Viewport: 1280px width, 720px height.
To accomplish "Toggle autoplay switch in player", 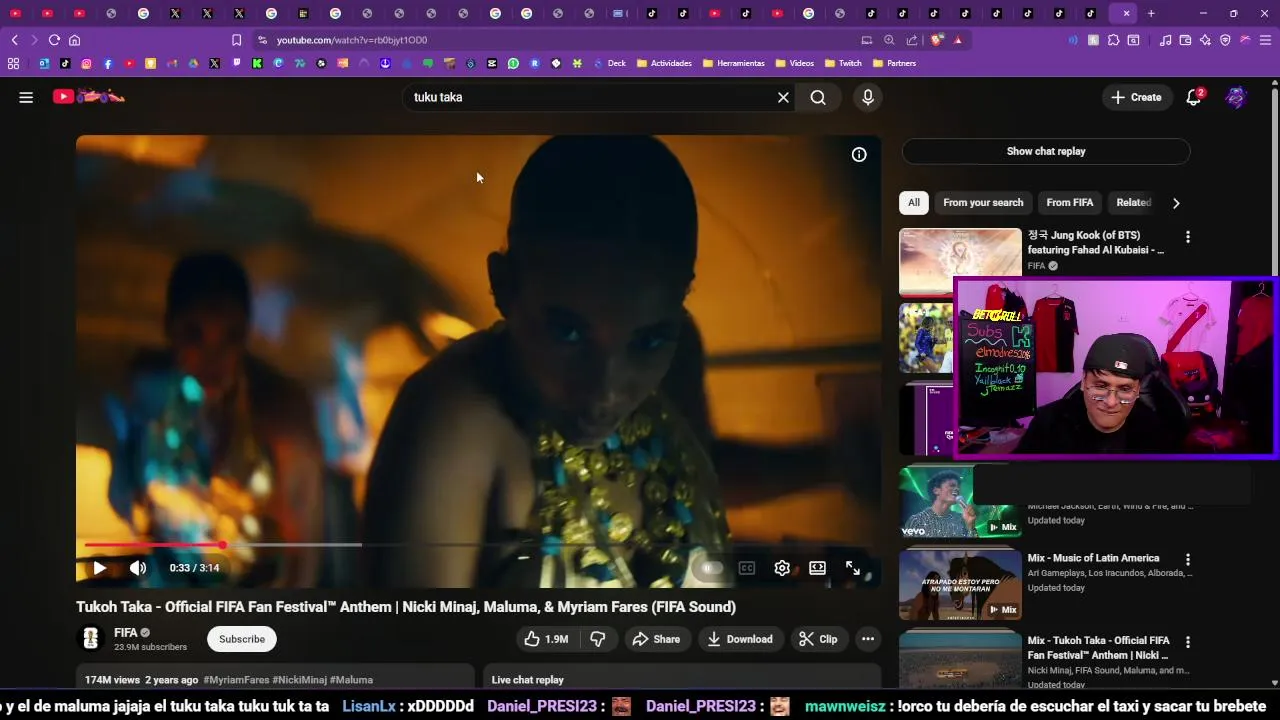I will click(x=710, y=568).
